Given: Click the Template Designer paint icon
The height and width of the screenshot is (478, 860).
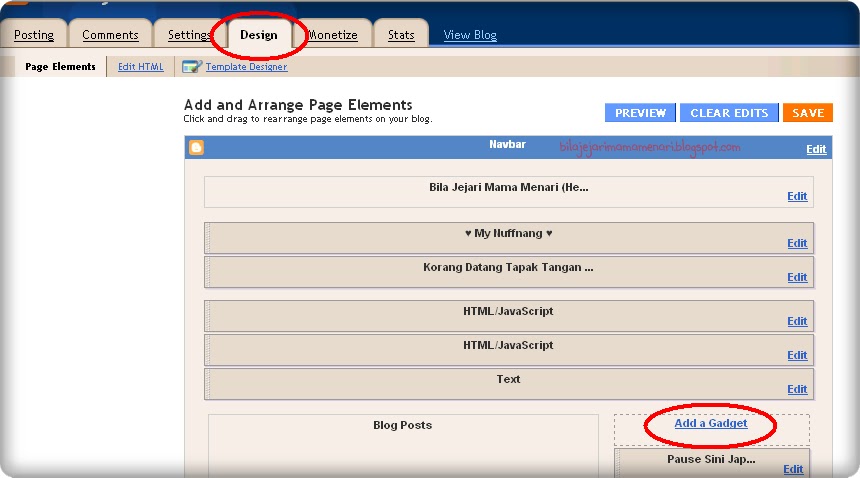Looking at the screenshot, I should click(x=192, y=66).
